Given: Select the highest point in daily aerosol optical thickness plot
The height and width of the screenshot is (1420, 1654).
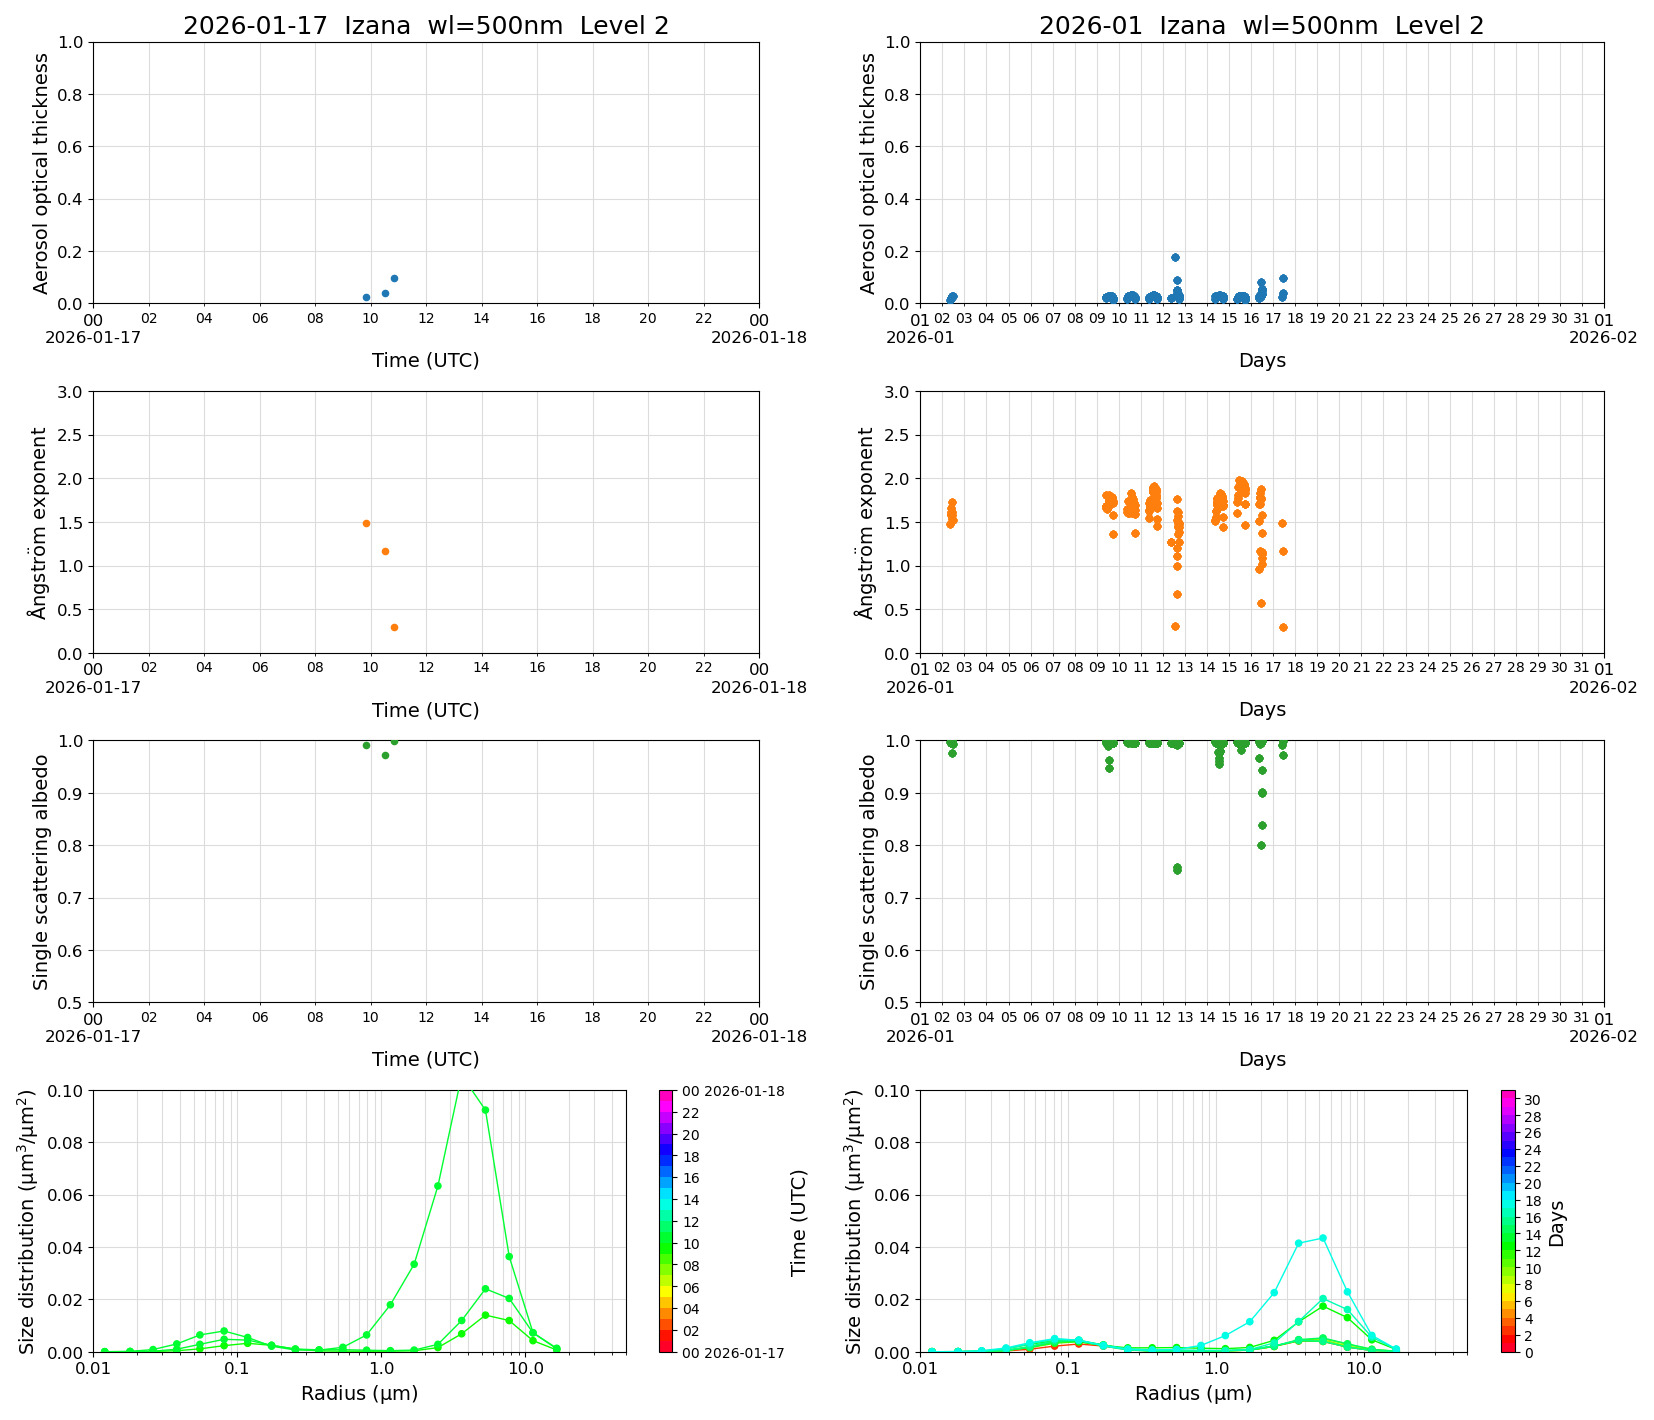Looking at the screenshot, I should pos(394,278).
